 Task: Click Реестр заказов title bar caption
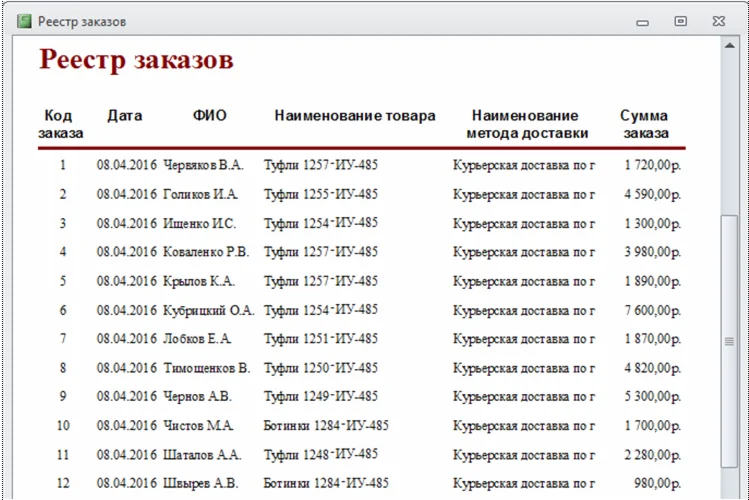coord(82,22)
